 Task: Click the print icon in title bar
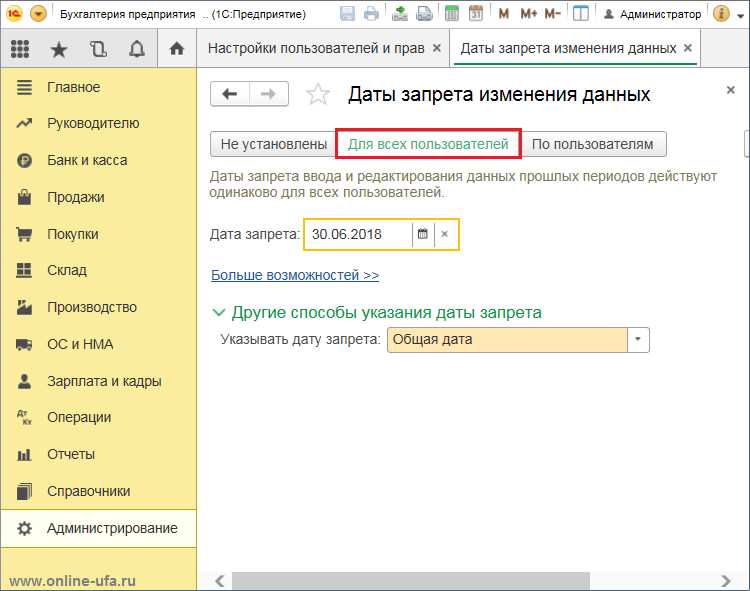click(371, 13)
